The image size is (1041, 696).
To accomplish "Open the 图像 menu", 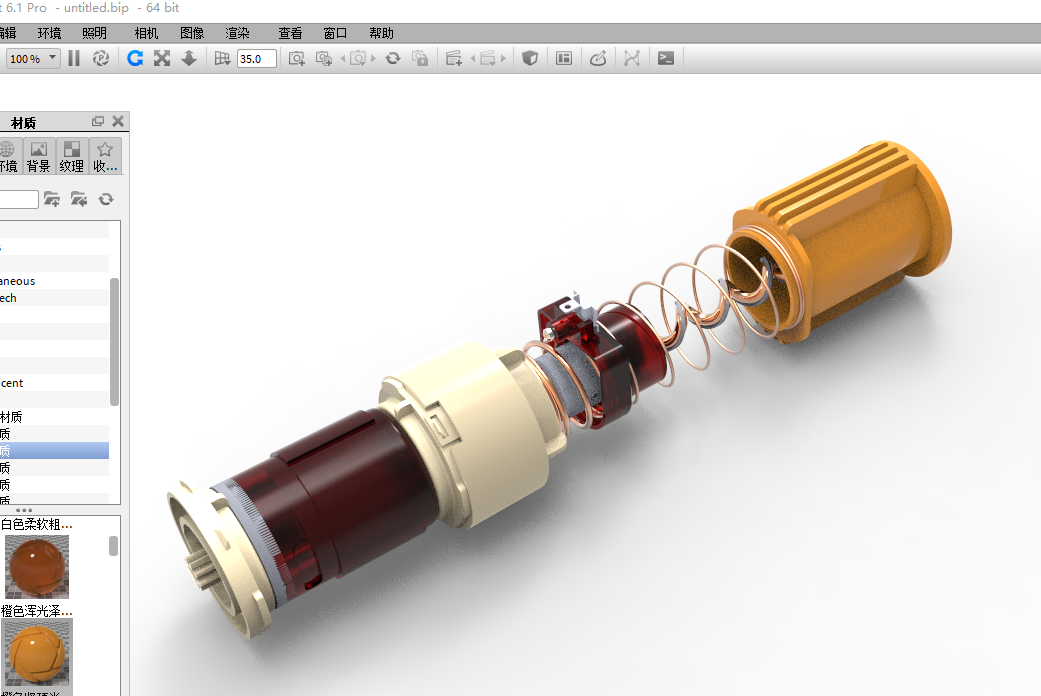I will pyautogui.click(x=192, y=33).
